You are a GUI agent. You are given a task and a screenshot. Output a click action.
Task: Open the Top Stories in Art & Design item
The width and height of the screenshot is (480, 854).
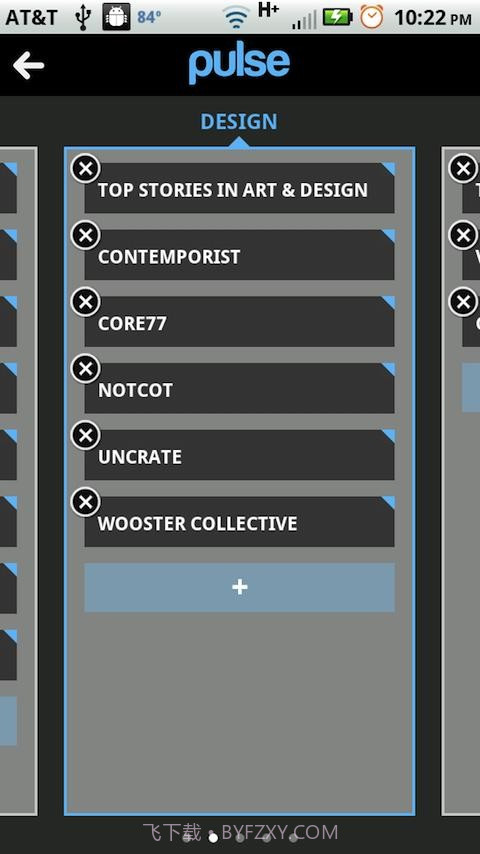pos(239,187)
